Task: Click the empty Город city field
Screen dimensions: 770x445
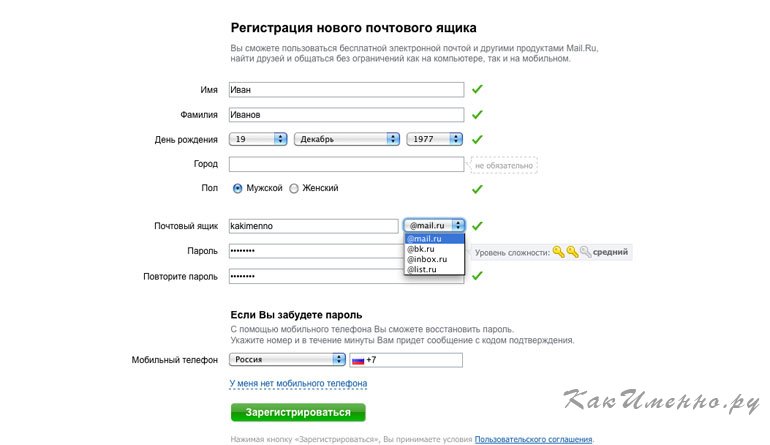Action: click(346, 164)
